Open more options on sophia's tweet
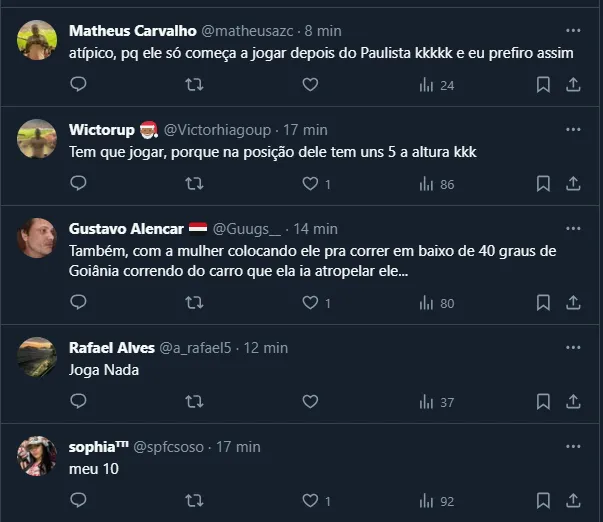The image size is (603, 522). pyautogui.click(x=573, y=446)
